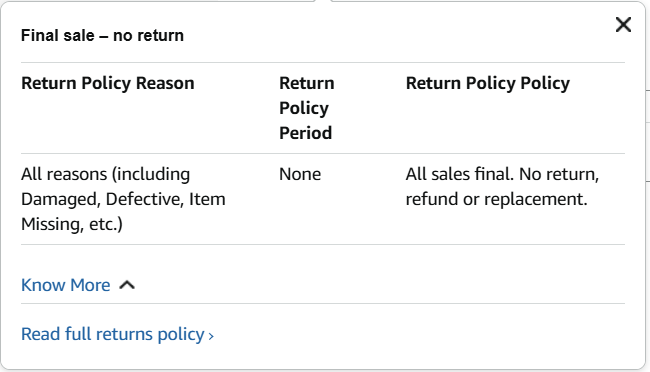Image resolution: width=650 pixels, height=372 pixels.
Task: Click the Return Policy Period column header
Action: pos(306,108)
